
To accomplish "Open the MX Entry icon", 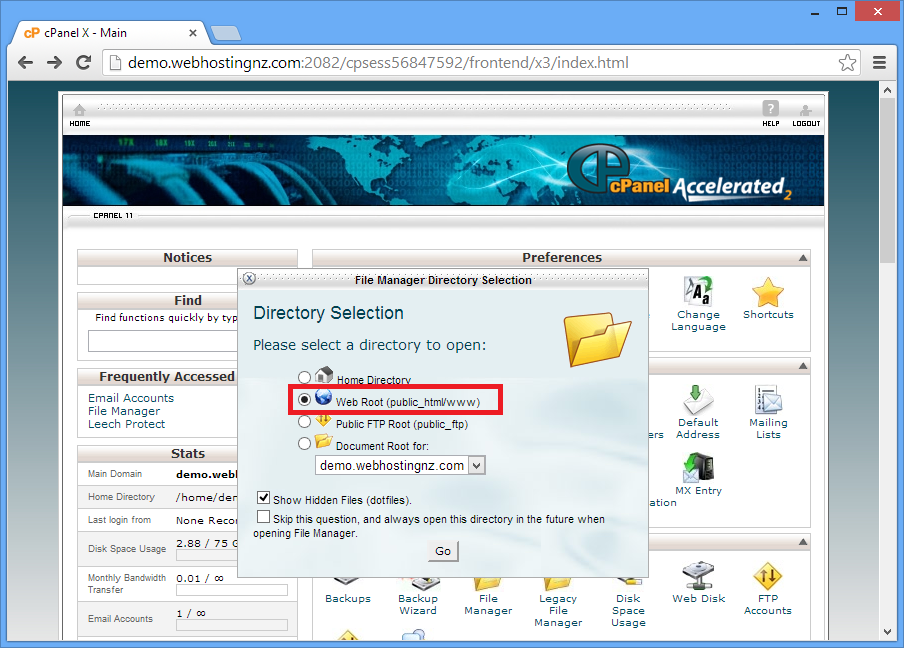I will [698, 468].
